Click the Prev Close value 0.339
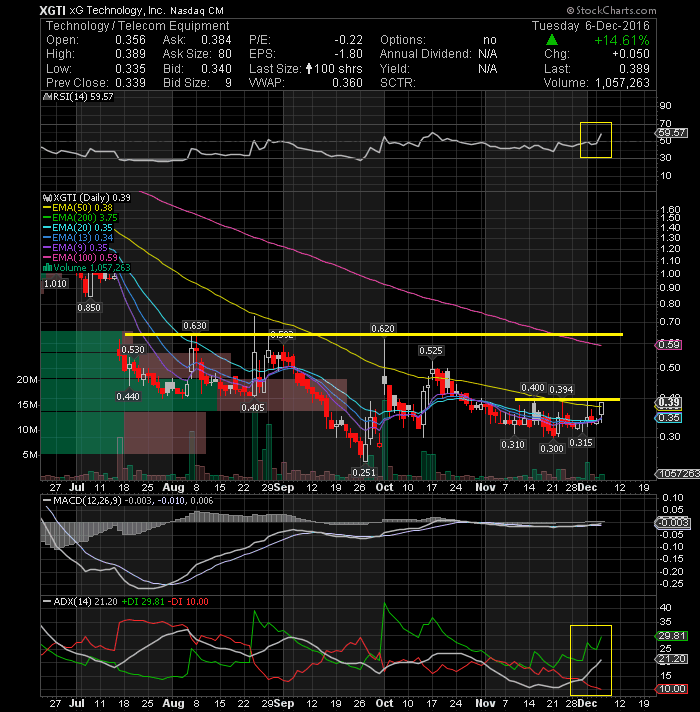 (130, 83)
